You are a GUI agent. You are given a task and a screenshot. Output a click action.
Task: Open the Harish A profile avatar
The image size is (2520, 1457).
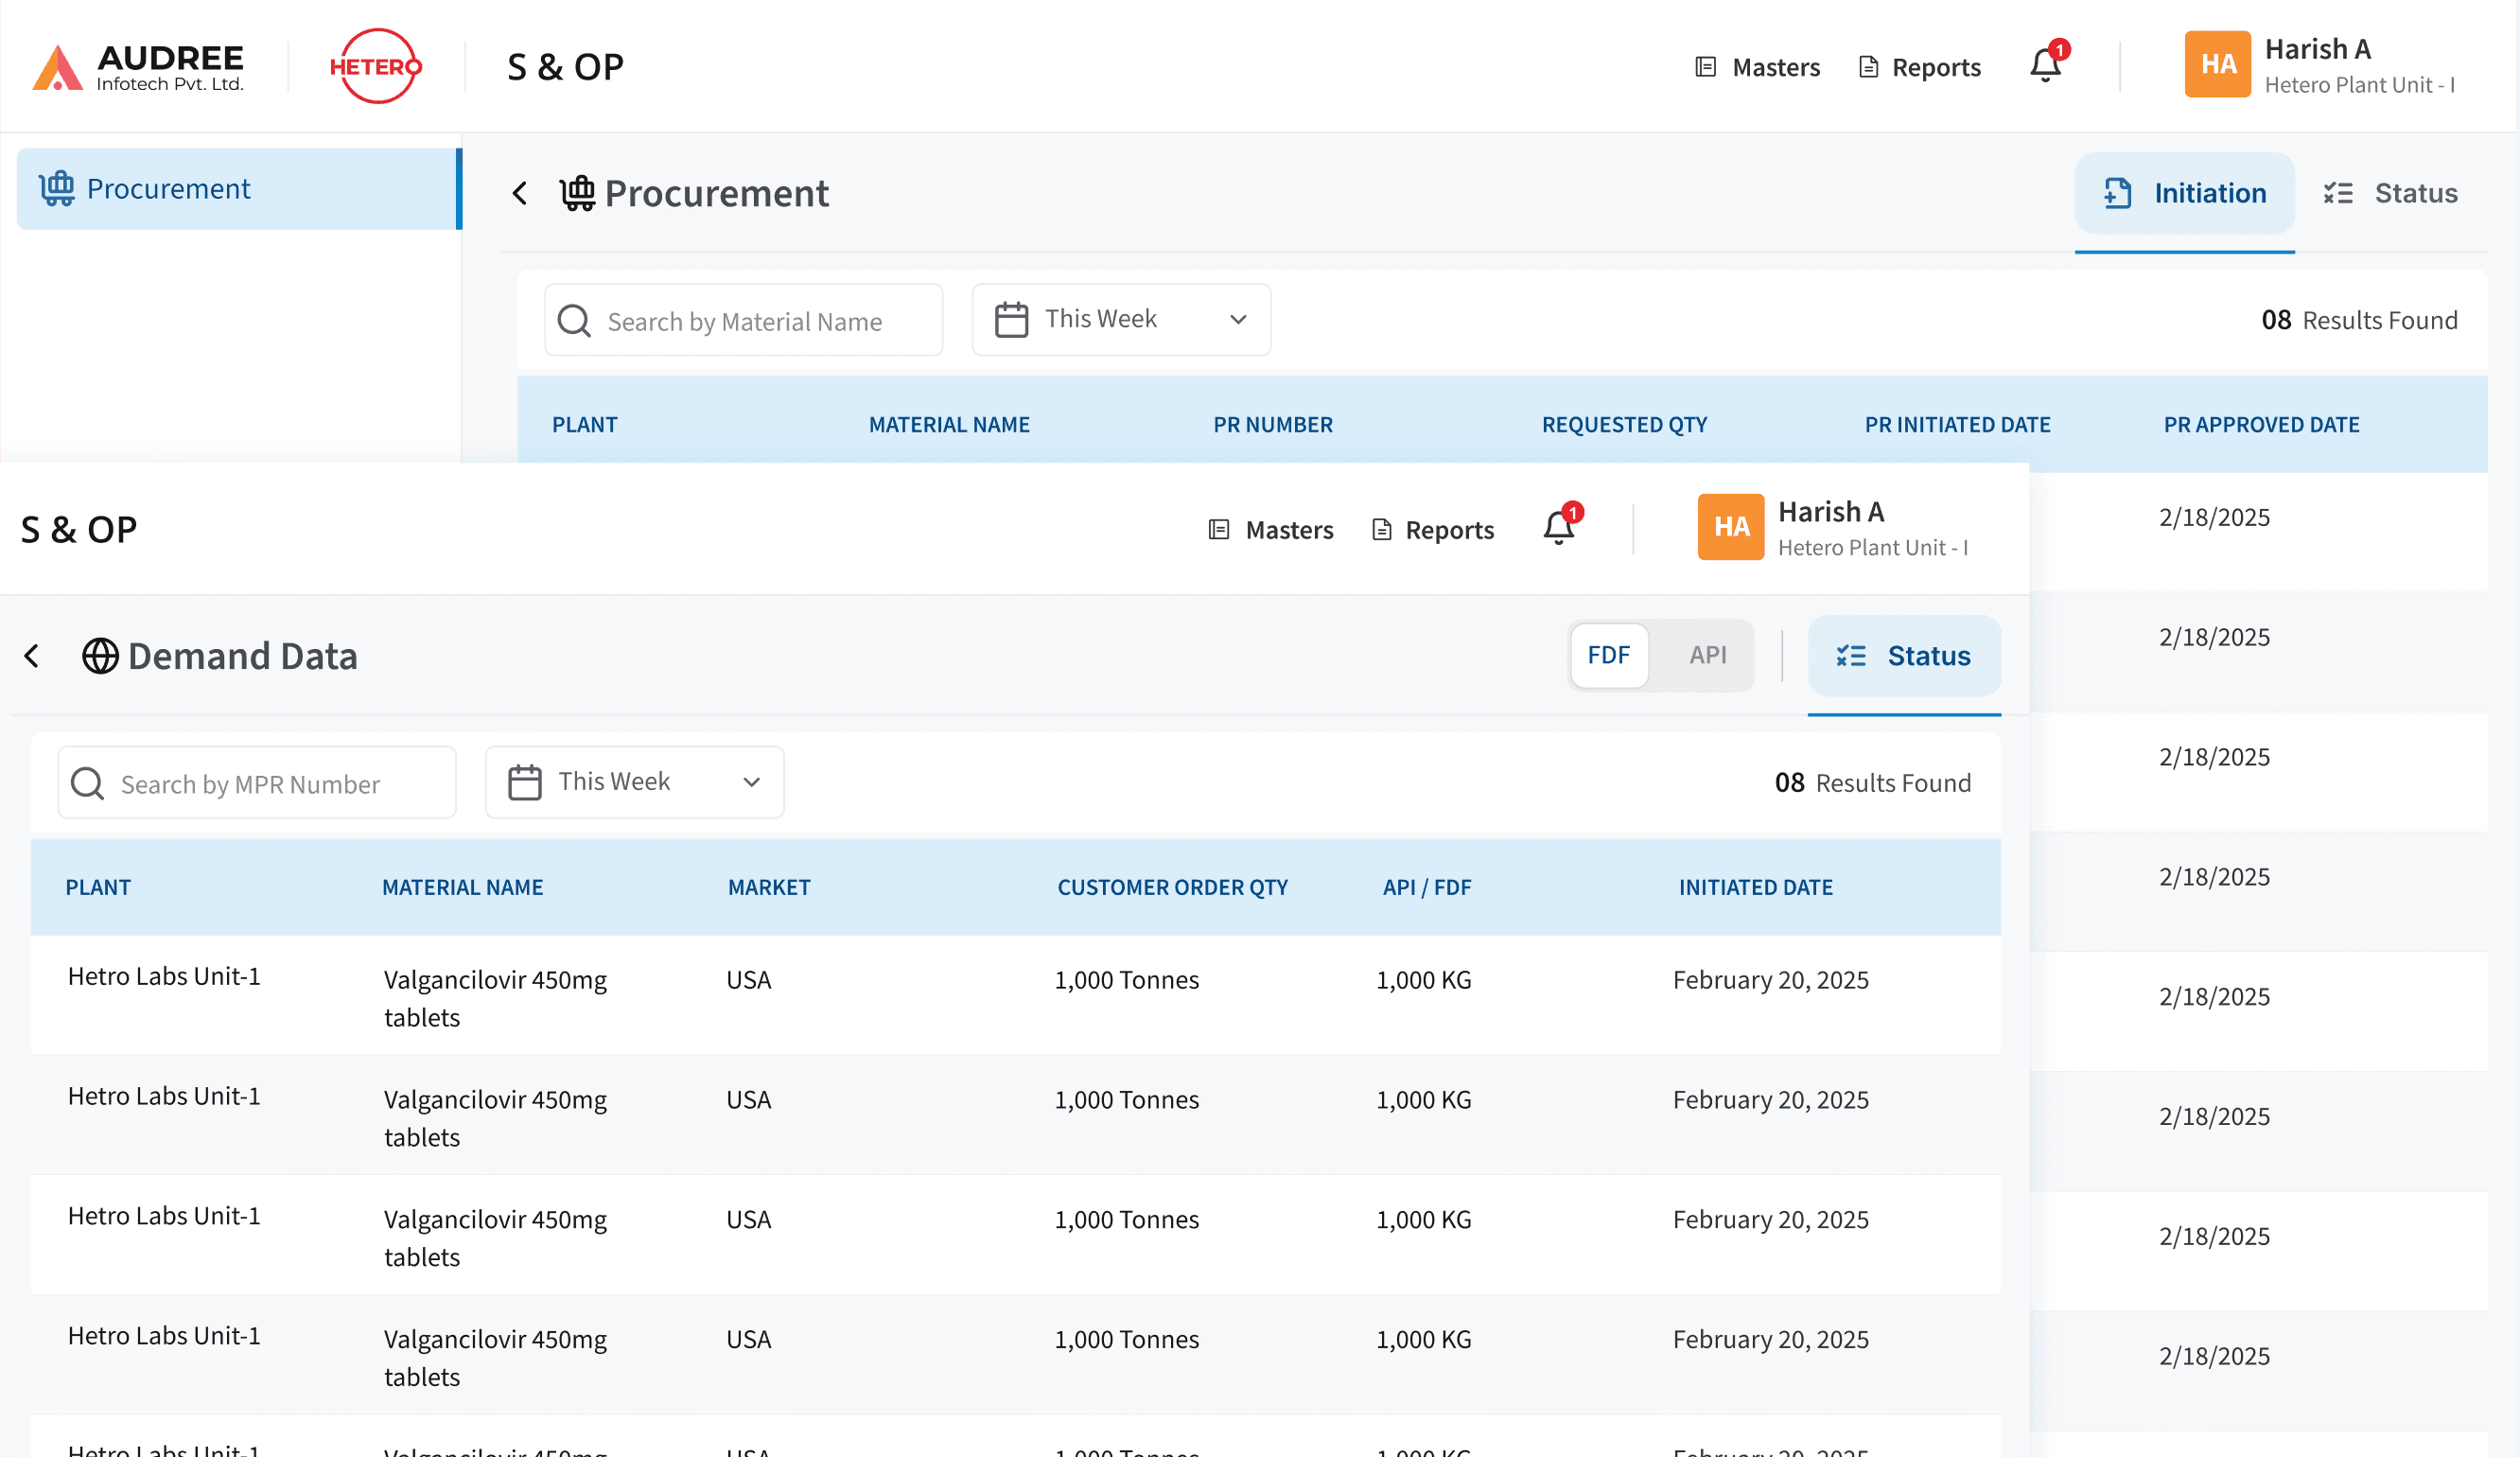pos(2217,64)
